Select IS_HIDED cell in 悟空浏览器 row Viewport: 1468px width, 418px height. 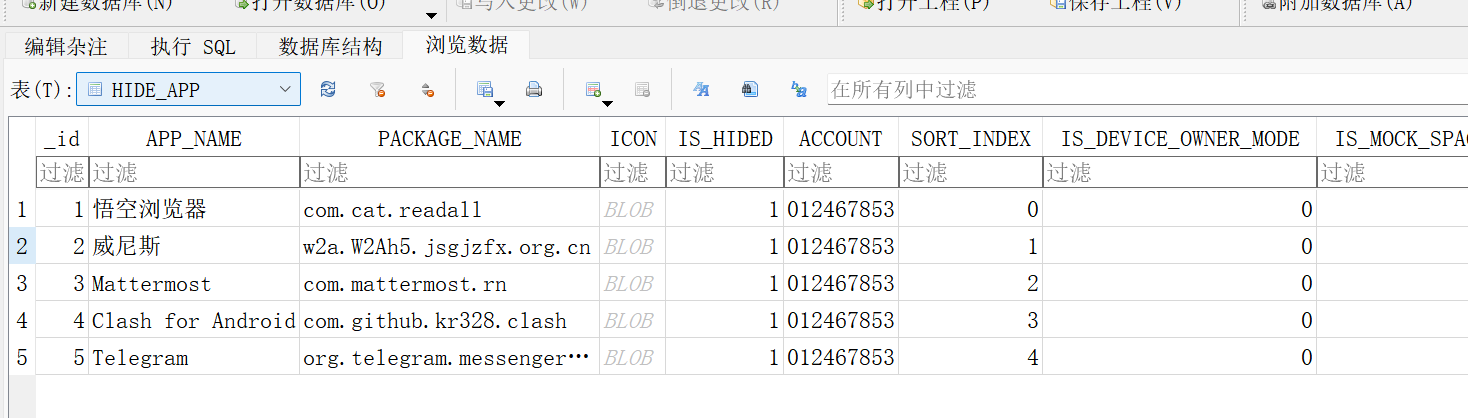[725, 210]
